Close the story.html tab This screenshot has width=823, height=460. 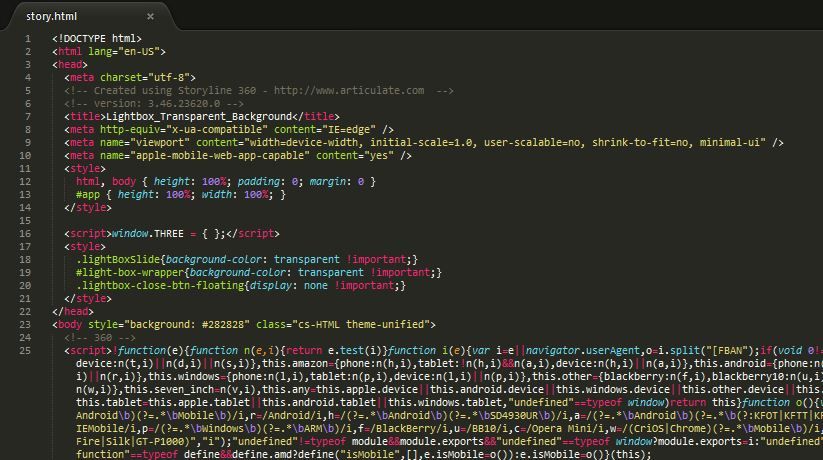pyautogui.click(x=150, y=16)
